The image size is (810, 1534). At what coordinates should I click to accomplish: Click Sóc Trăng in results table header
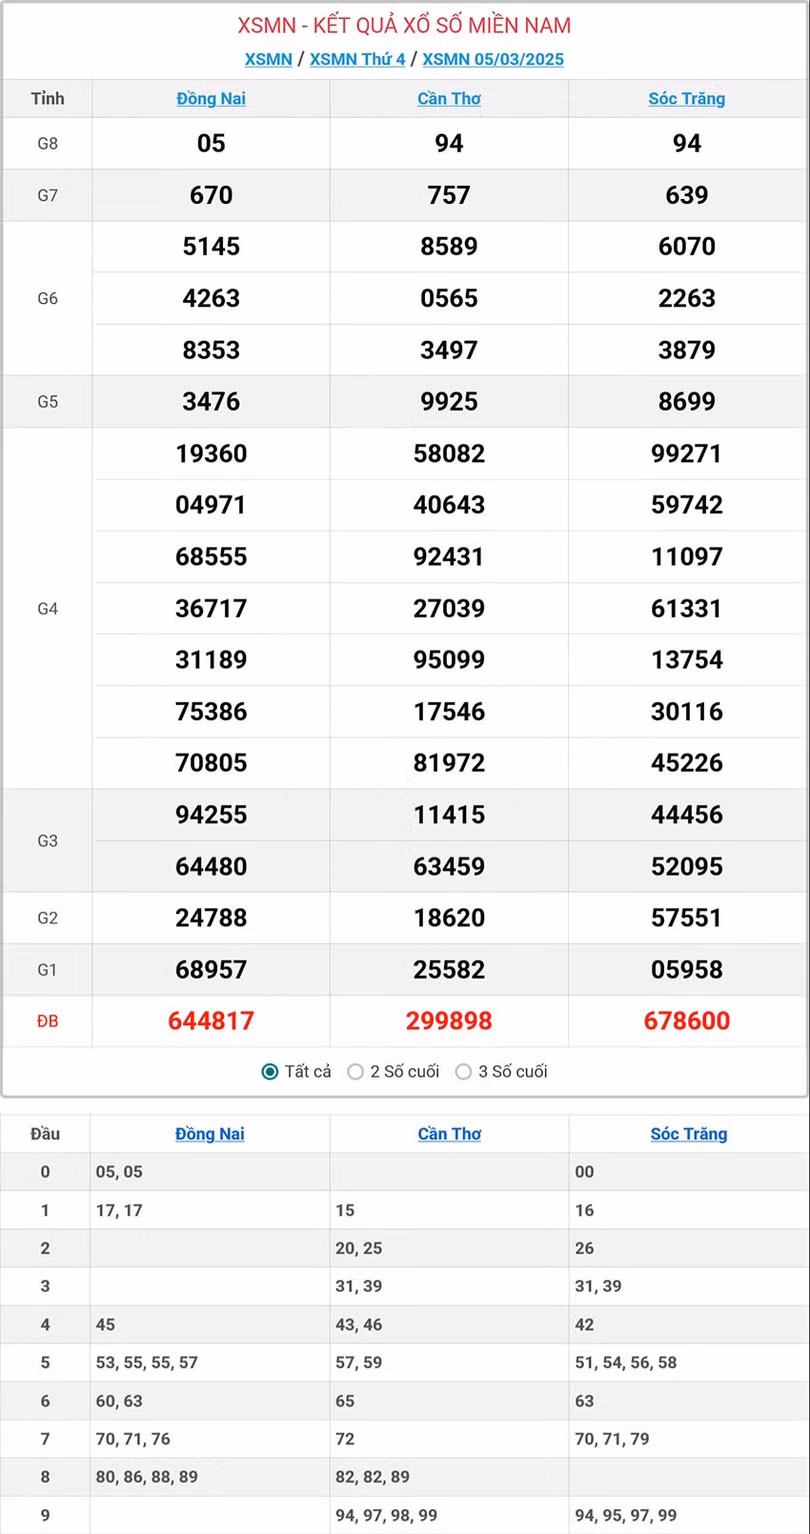(687, 99)
